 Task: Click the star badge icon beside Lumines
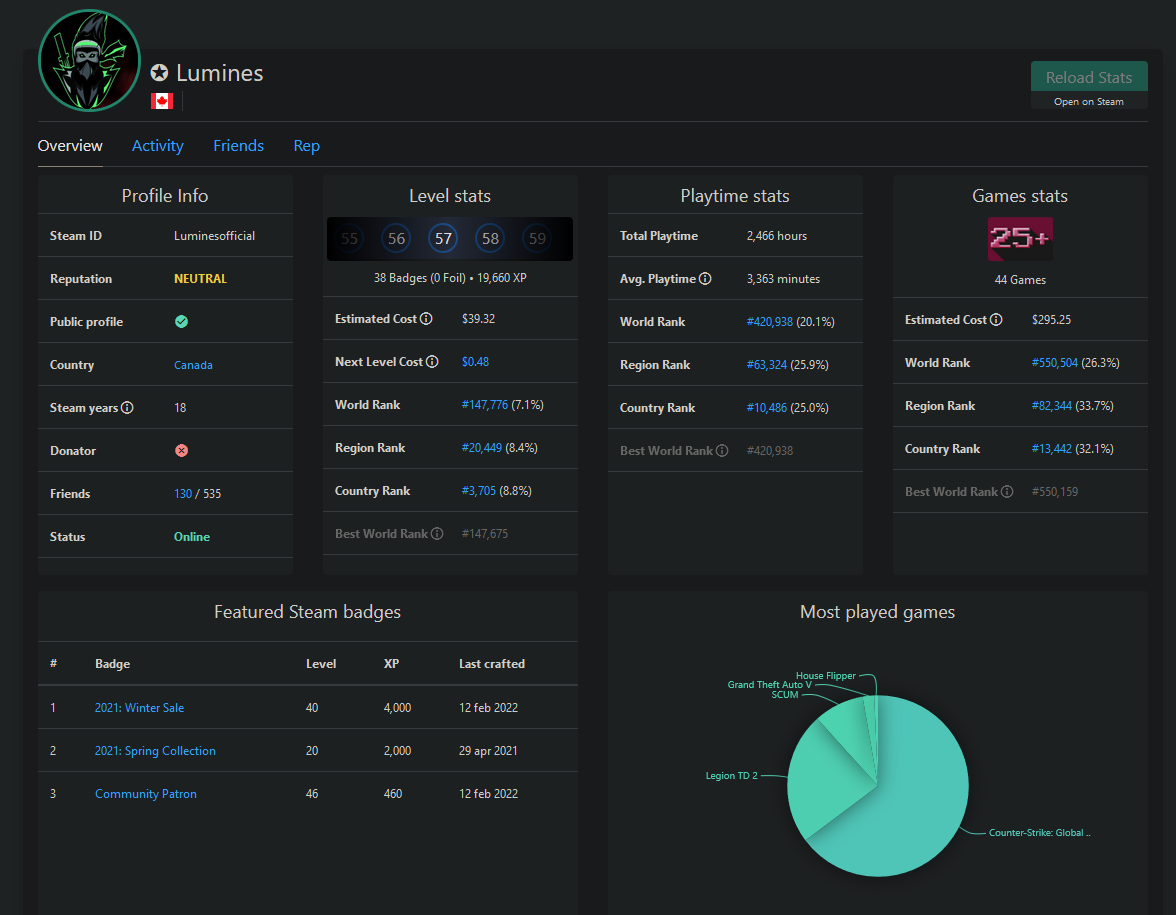[159, 73]
